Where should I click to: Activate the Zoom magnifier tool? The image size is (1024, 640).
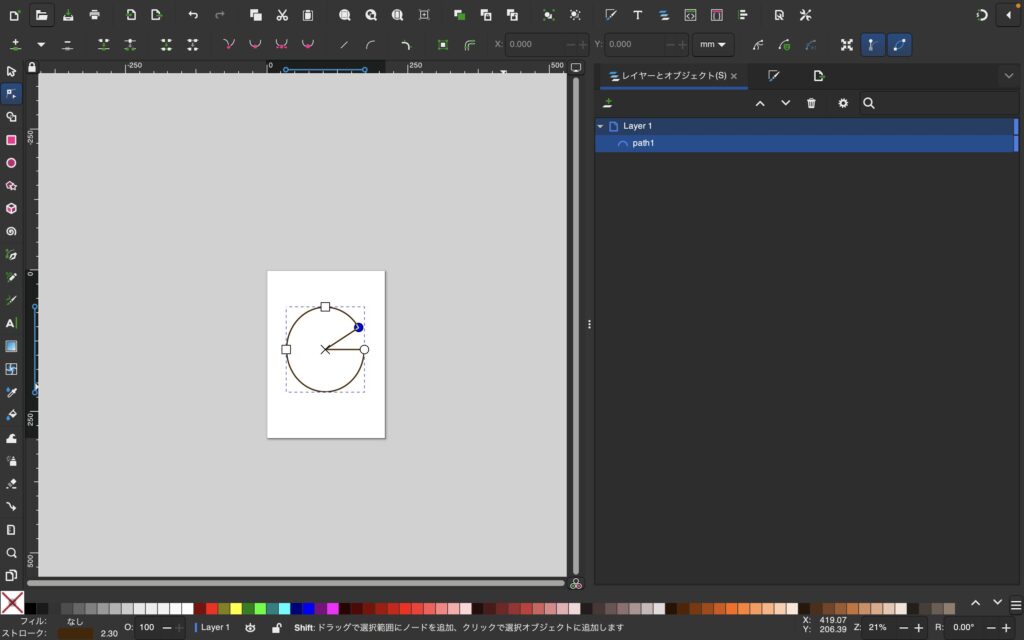(x=11, y=552)
